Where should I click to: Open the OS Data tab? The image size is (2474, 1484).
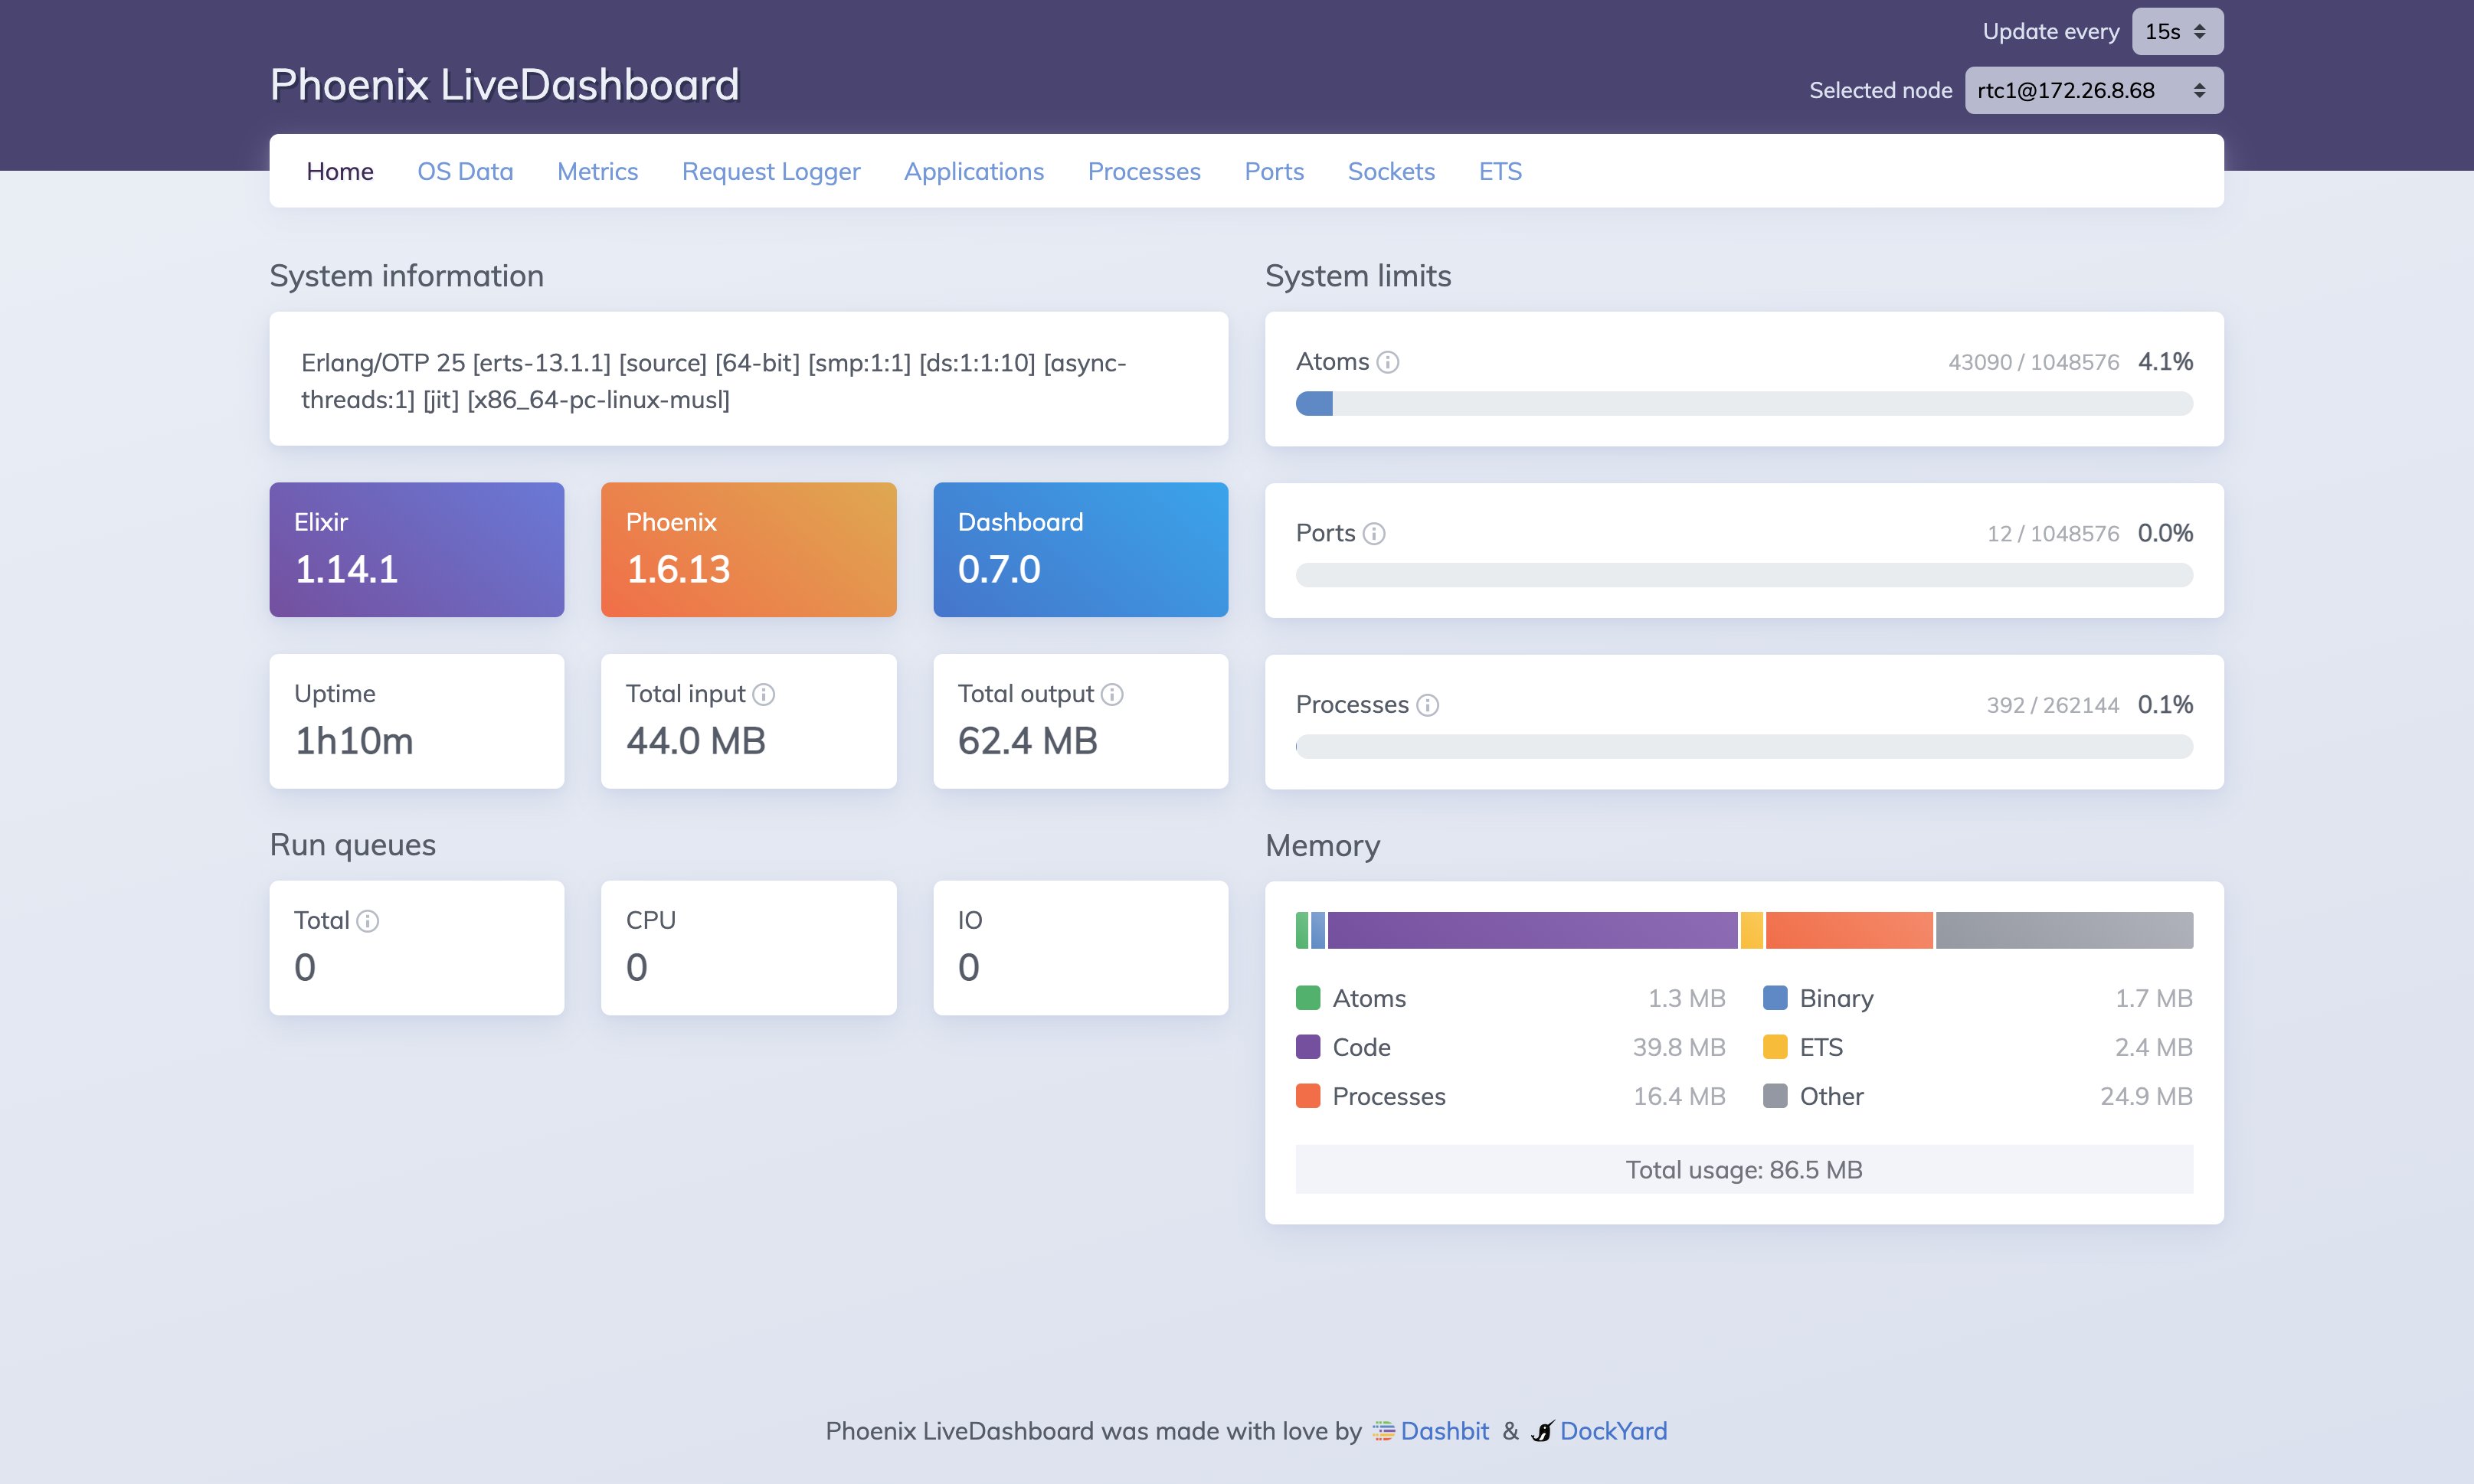465,171
